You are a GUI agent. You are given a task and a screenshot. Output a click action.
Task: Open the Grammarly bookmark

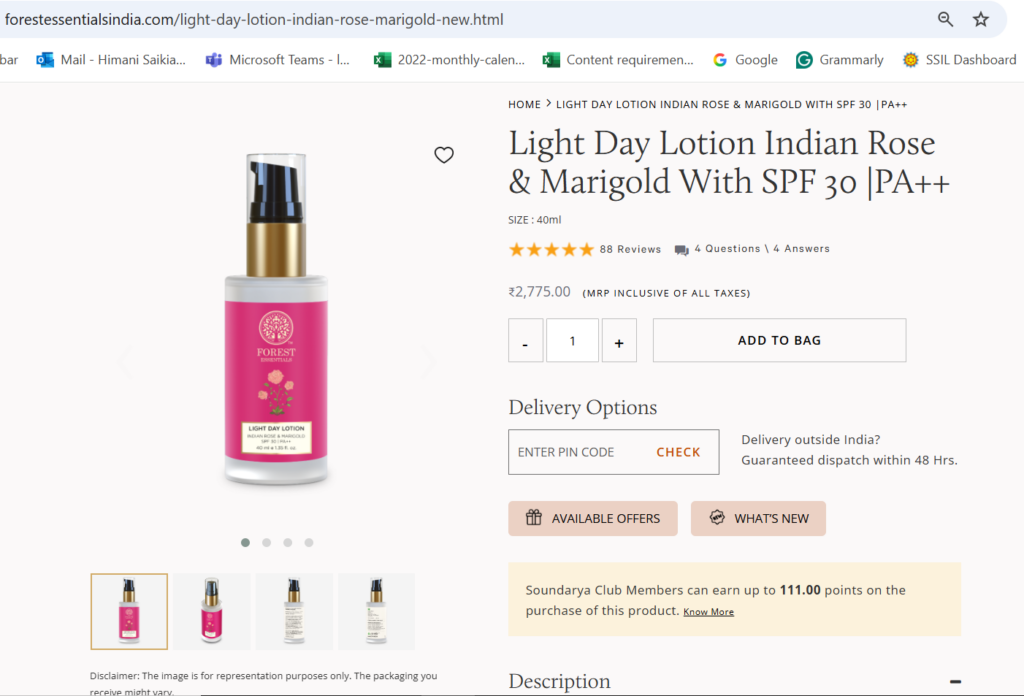coord(840,60)
